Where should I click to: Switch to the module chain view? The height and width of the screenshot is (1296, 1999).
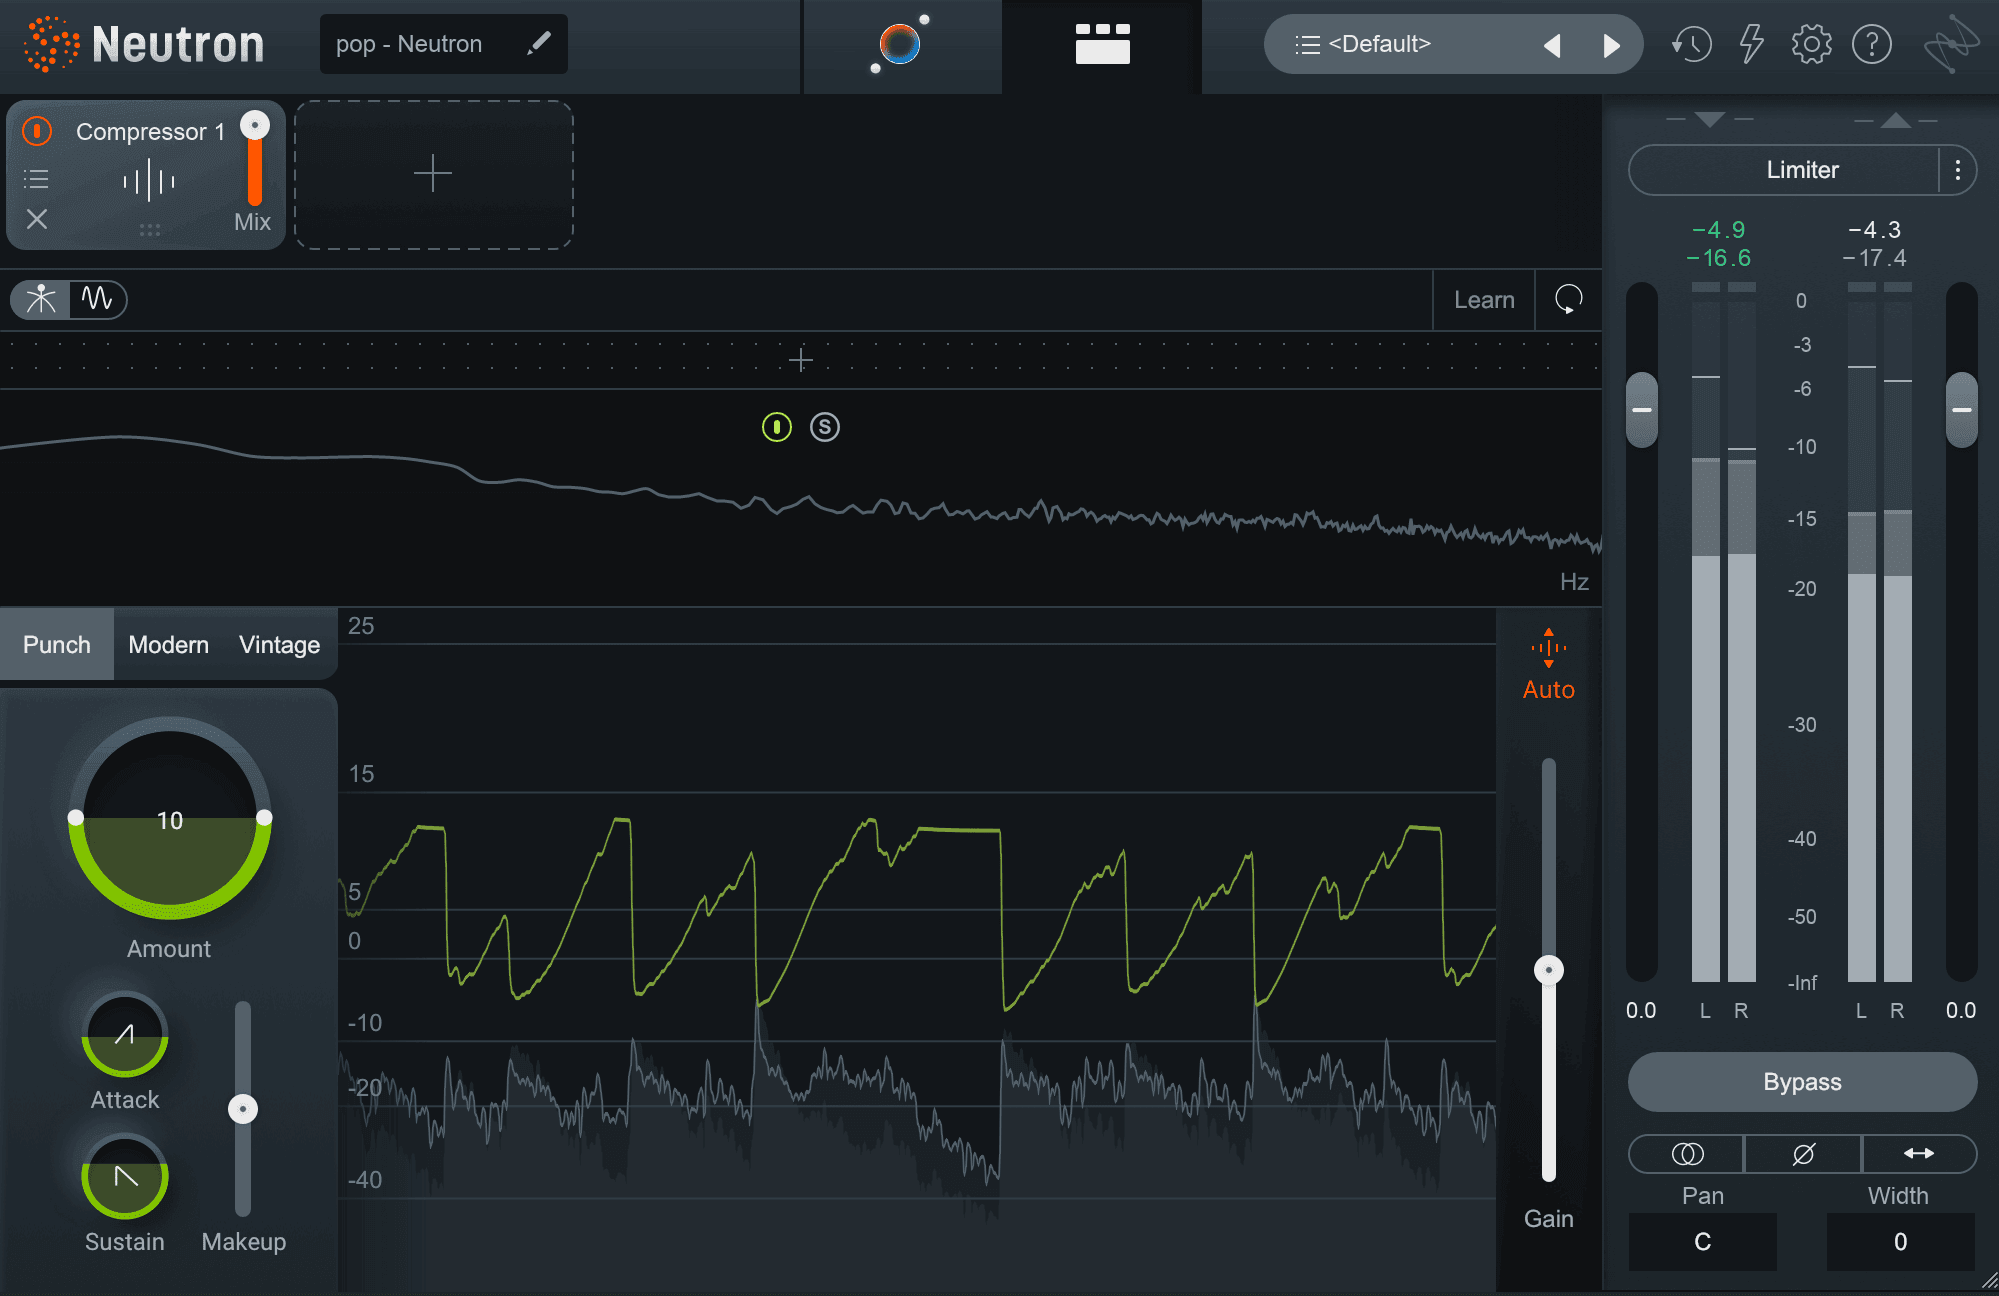[1102, 44]
